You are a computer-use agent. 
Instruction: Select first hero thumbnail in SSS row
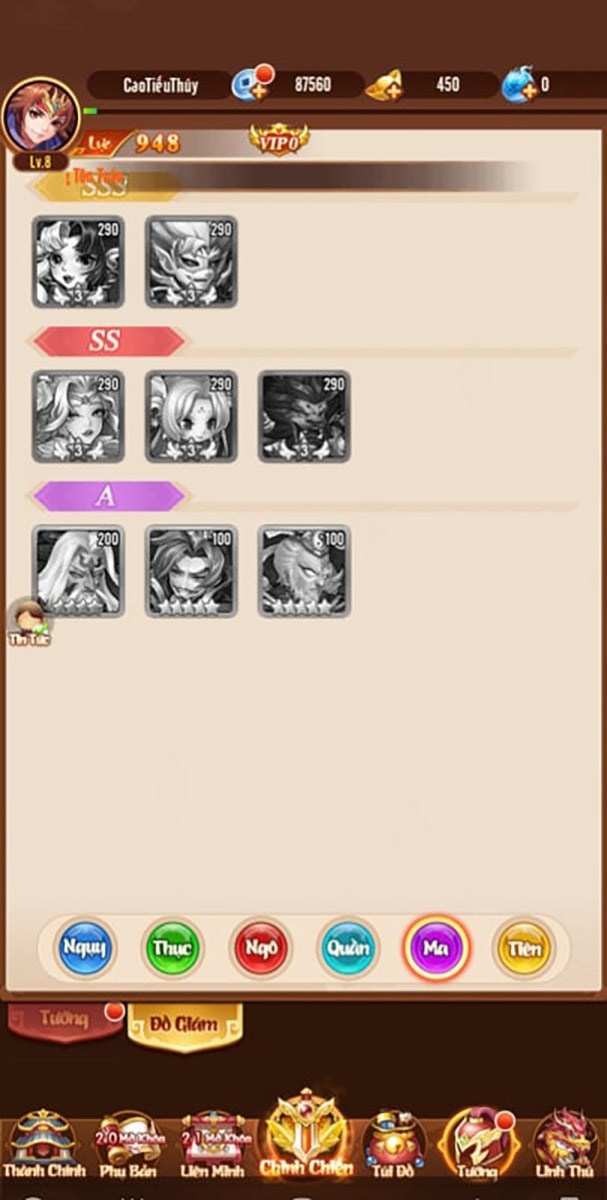click(78, 261)
